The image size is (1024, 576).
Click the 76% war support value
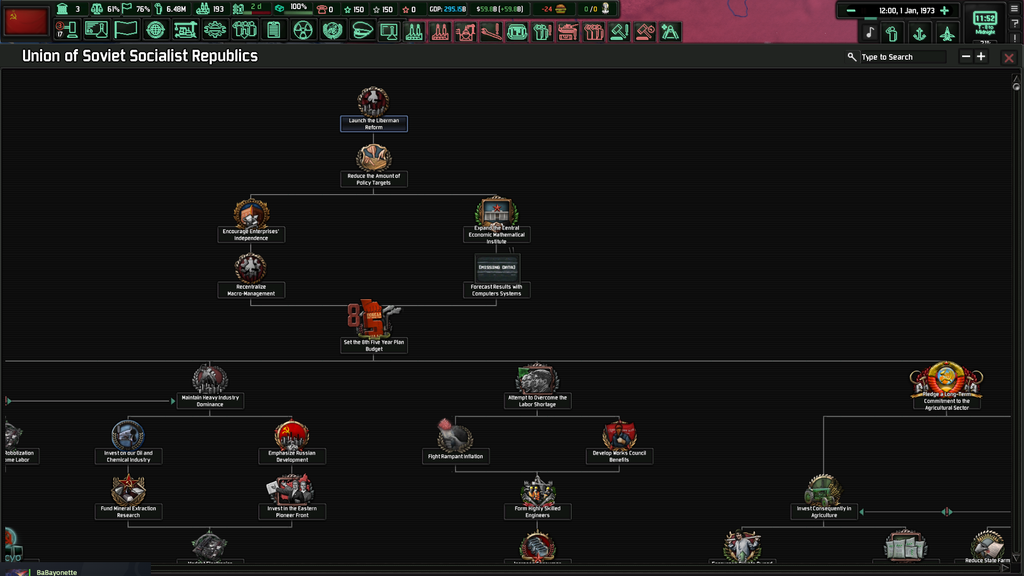(143, 9)
